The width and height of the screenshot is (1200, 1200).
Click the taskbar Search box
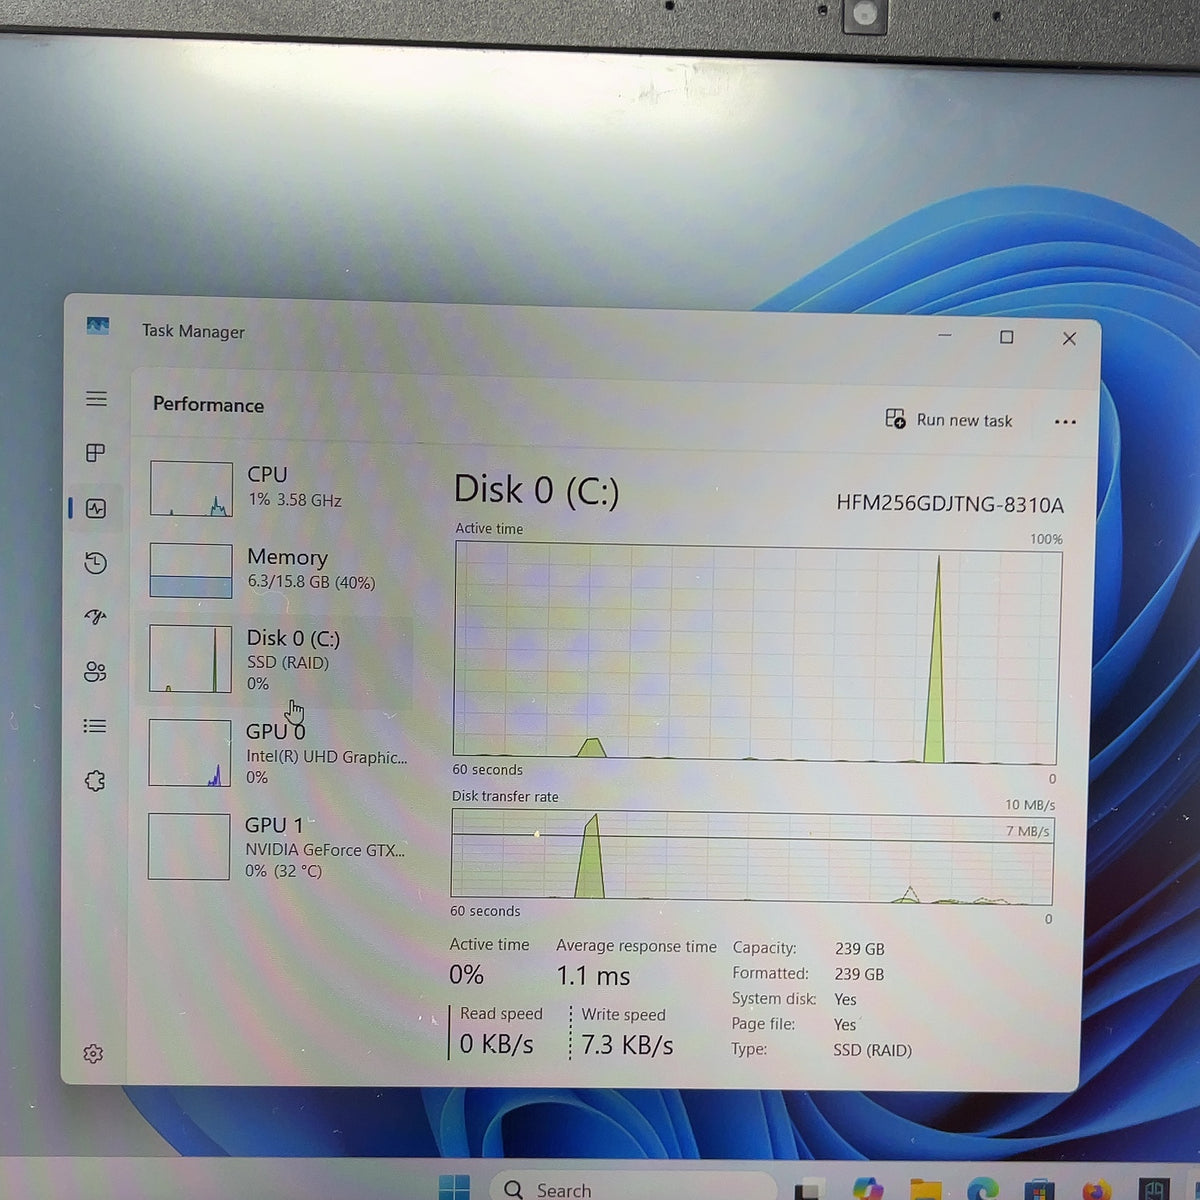point(632,1188)
